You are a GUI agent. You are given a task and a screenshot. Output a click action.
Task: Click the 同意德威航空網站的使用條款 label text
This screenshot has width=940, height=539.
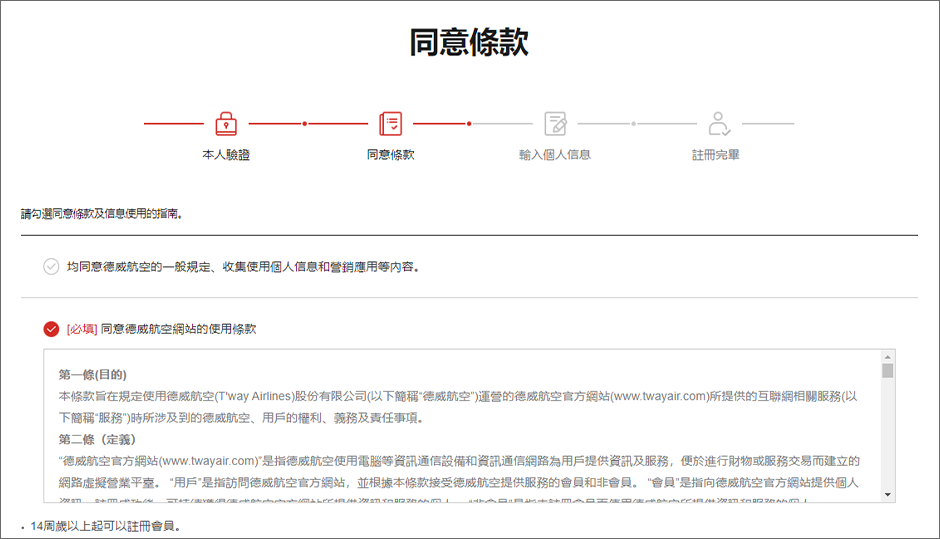point(178,329)
